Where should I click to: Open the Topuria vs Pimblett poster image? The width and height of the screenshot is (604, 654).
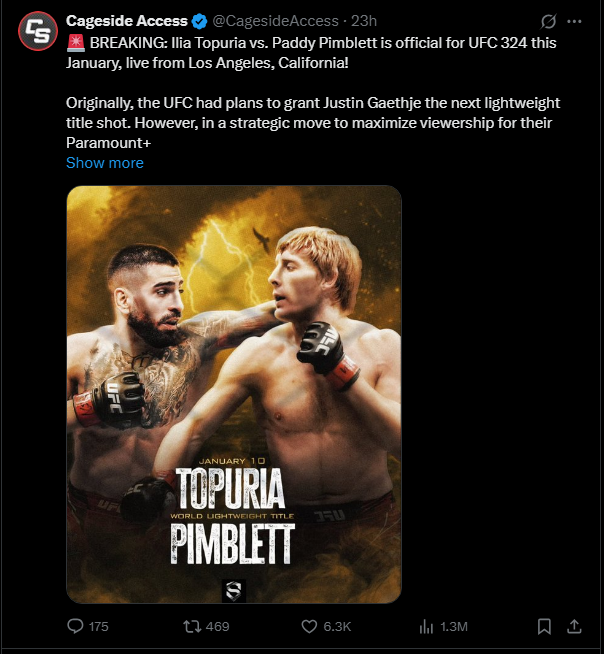(x=233, y=394)
